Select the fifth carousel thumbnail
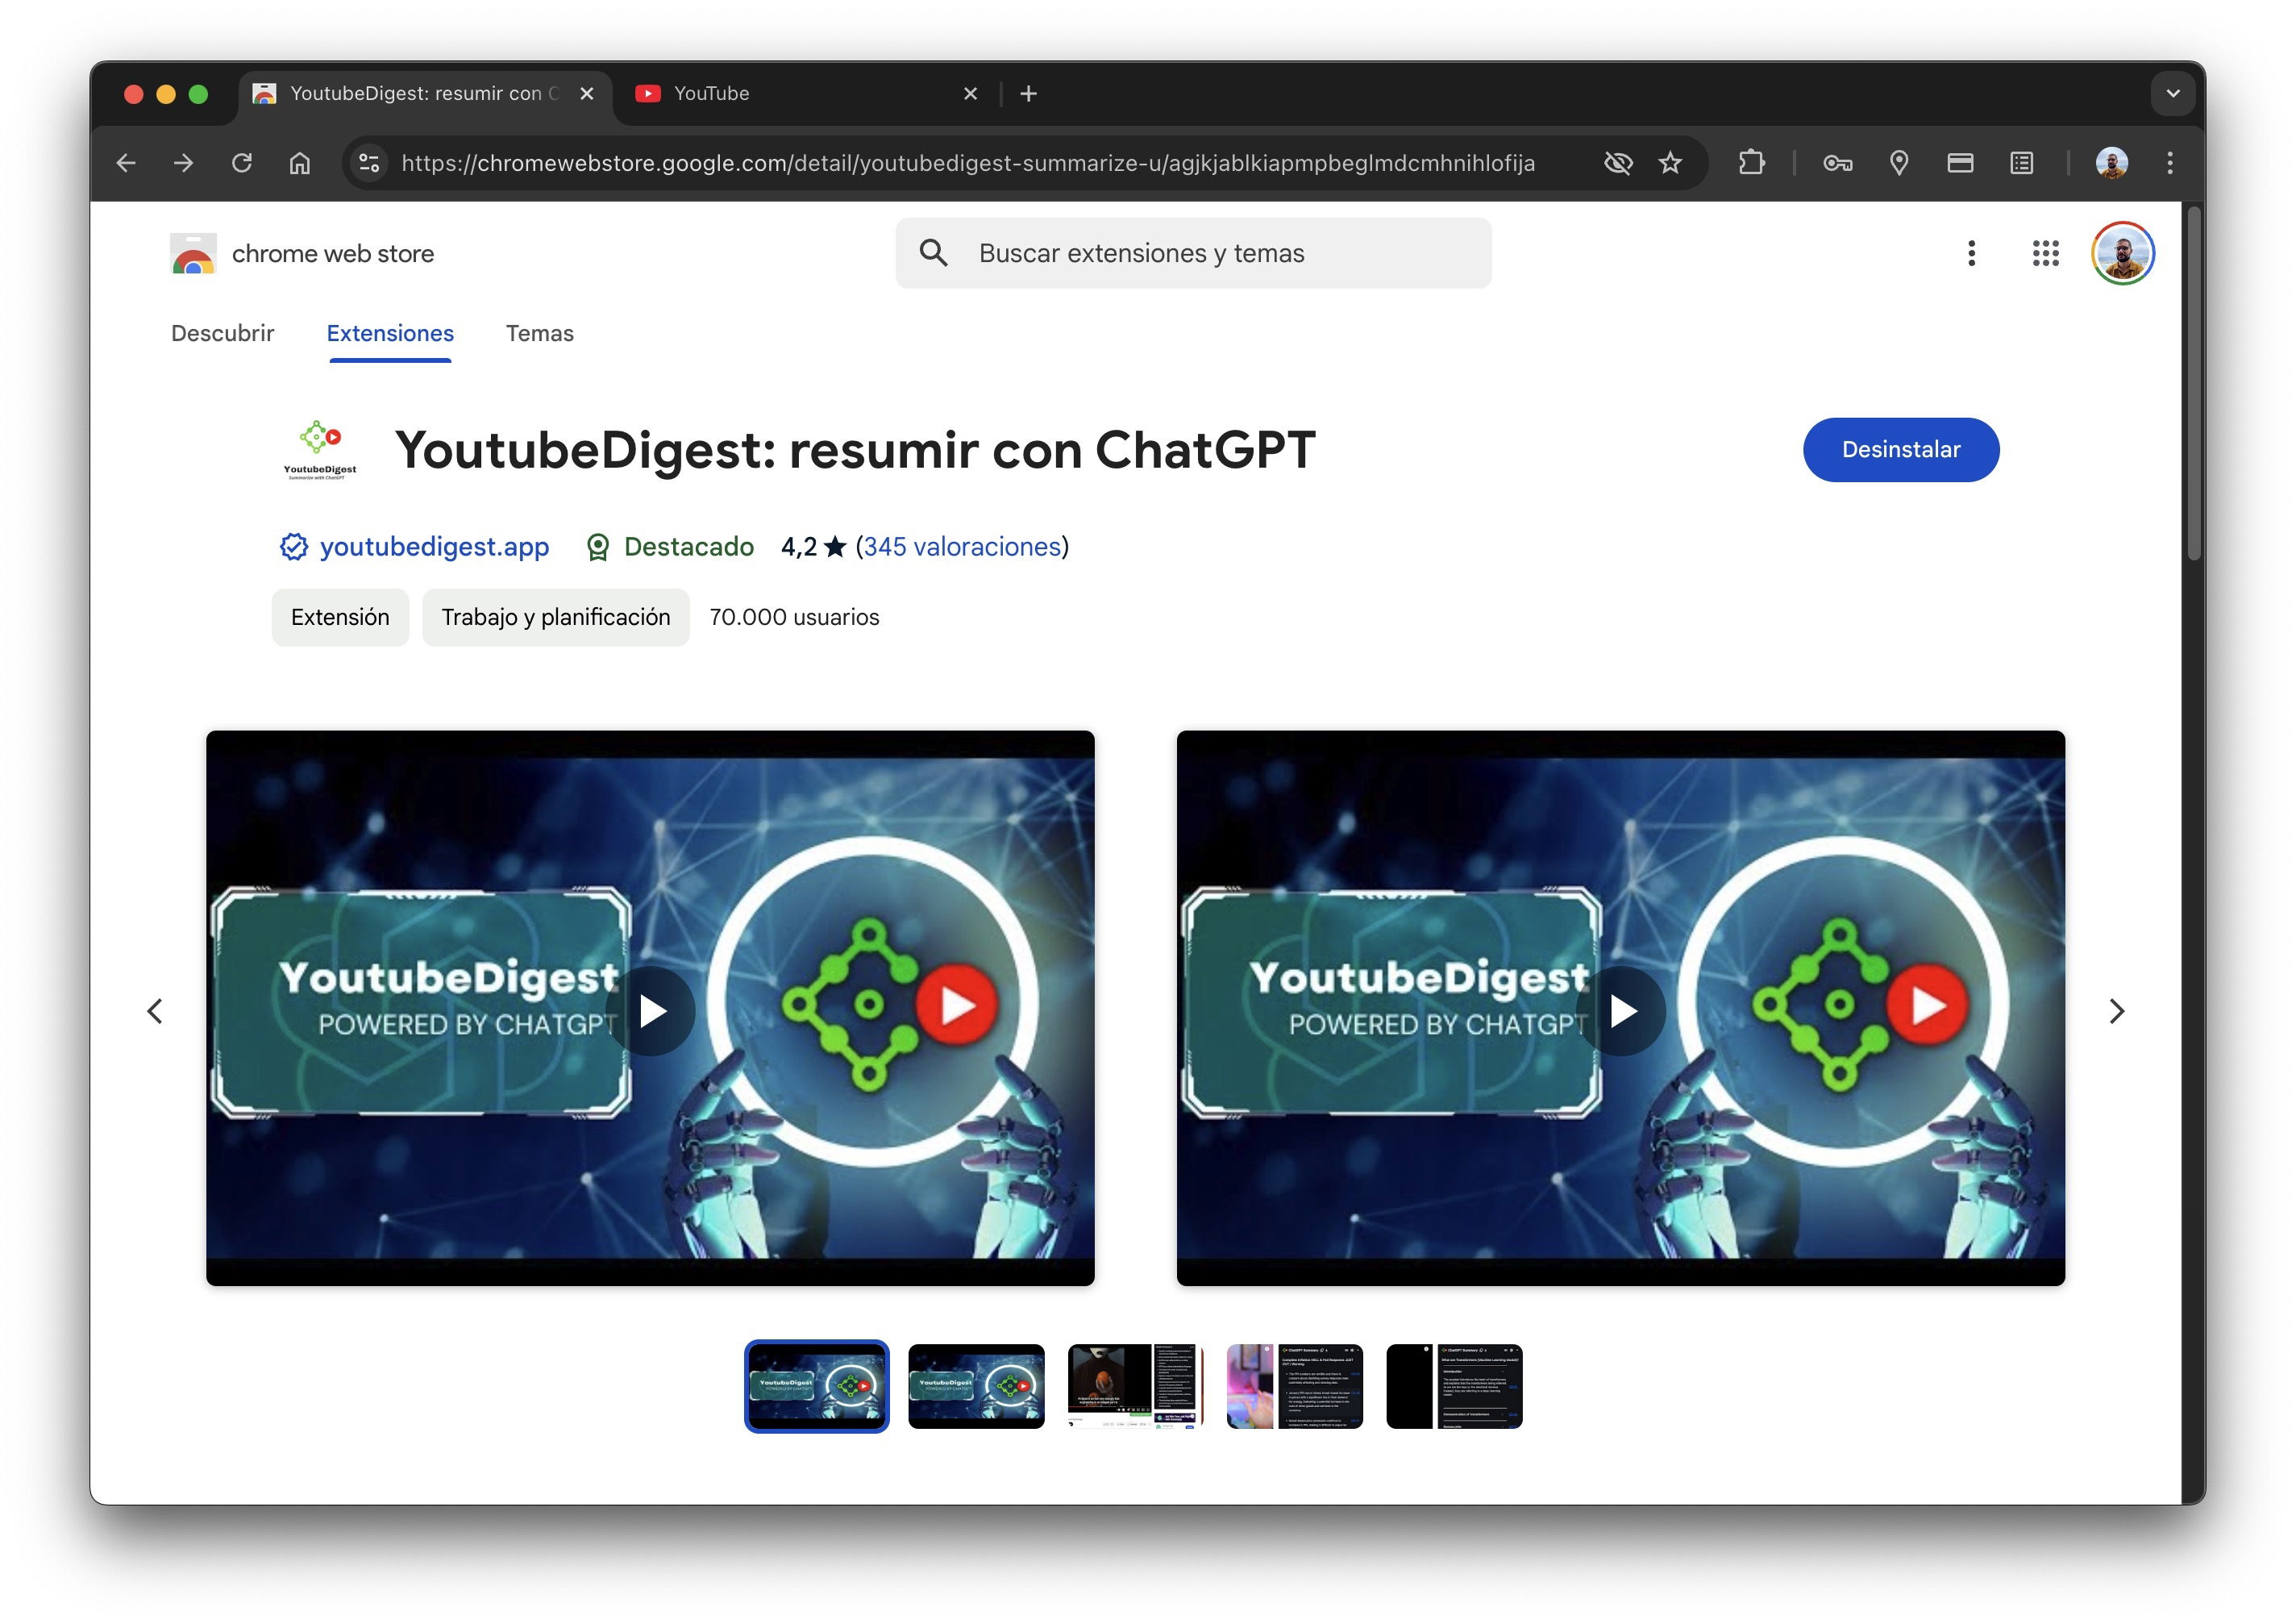 1454,1386
